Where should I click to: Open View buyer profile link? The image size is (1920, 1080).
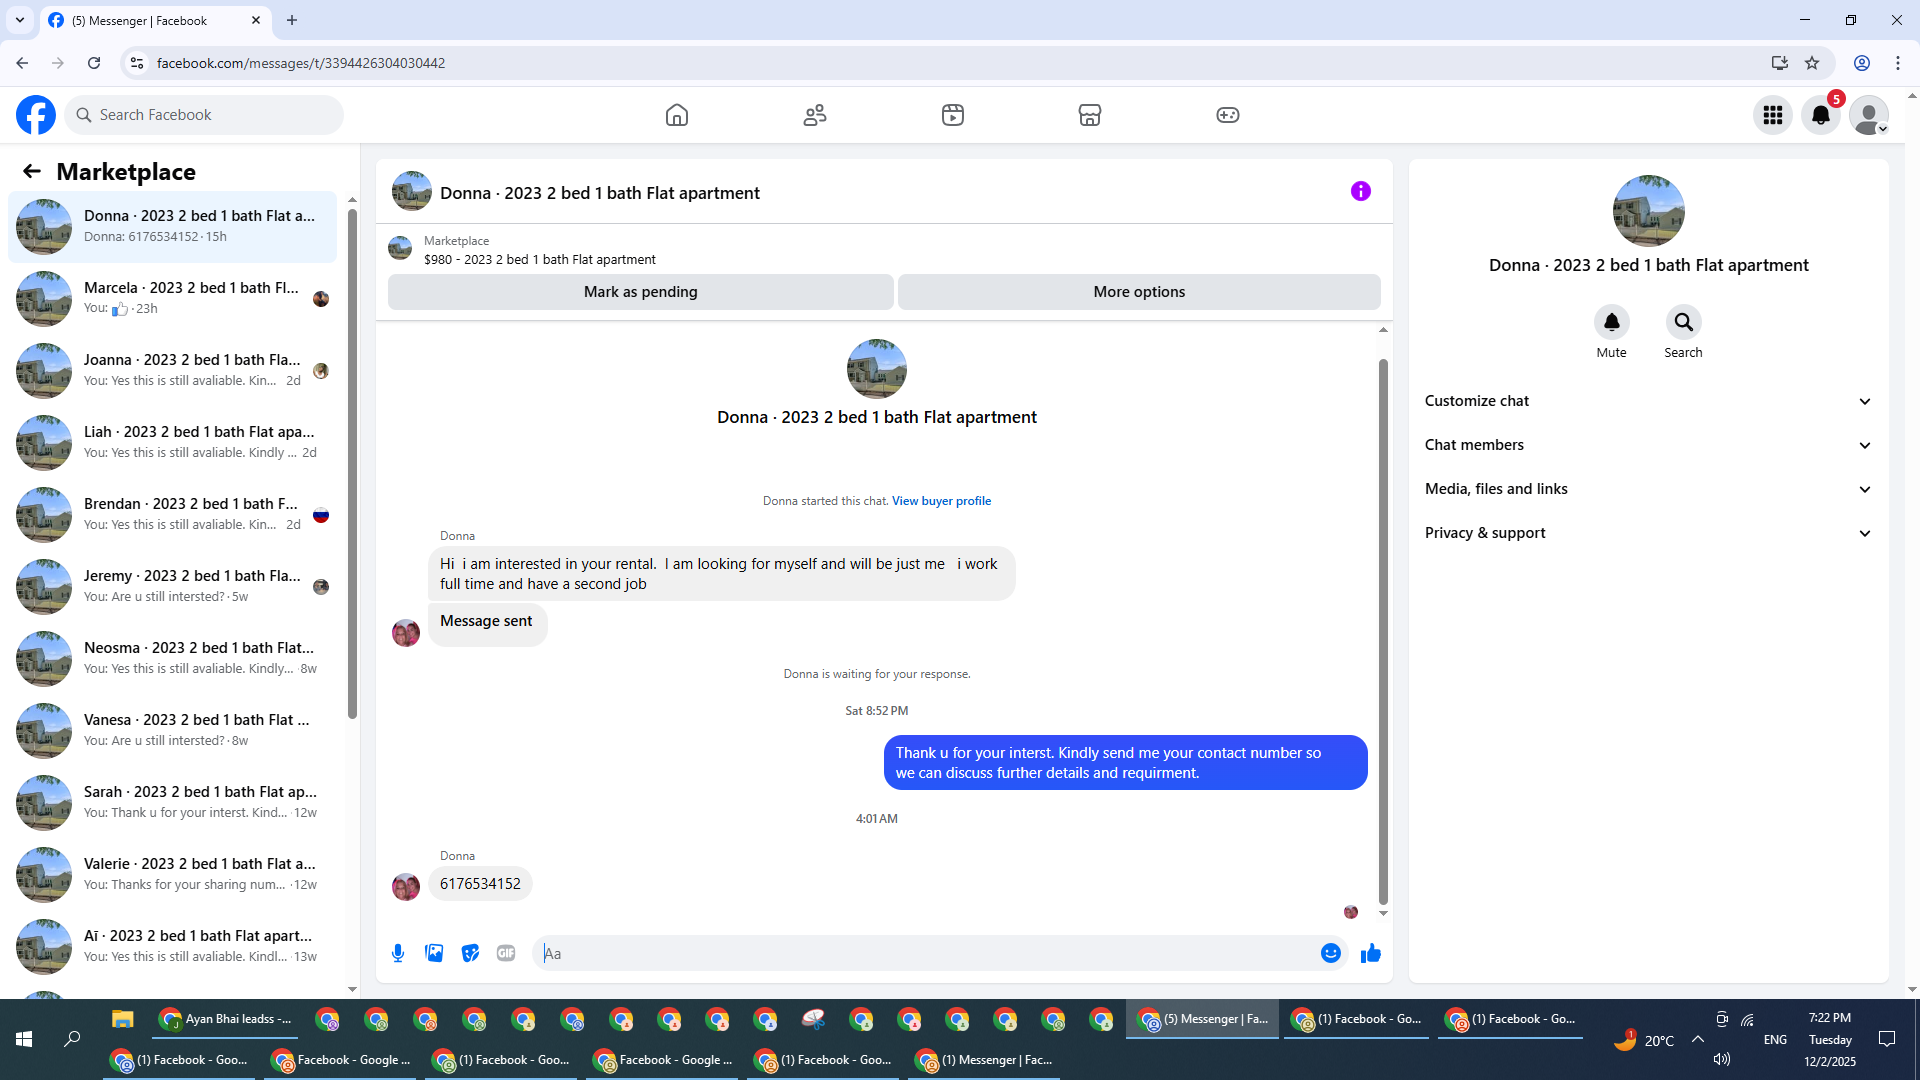click(941, 501)
